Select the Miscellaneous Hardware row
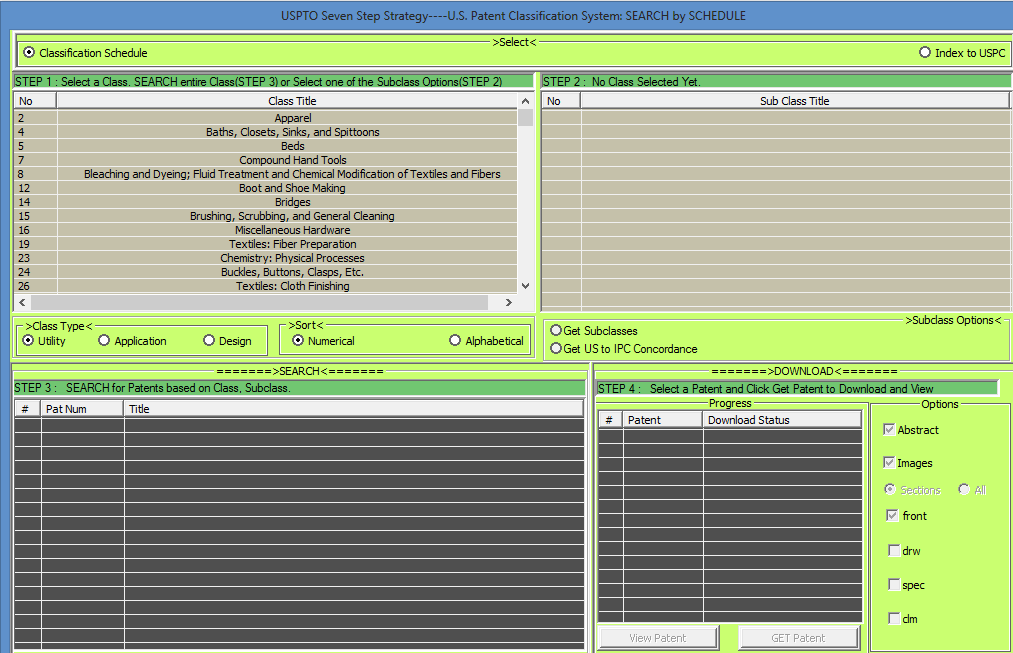Viewport: 1013px width, 653px height. [266, 230]
